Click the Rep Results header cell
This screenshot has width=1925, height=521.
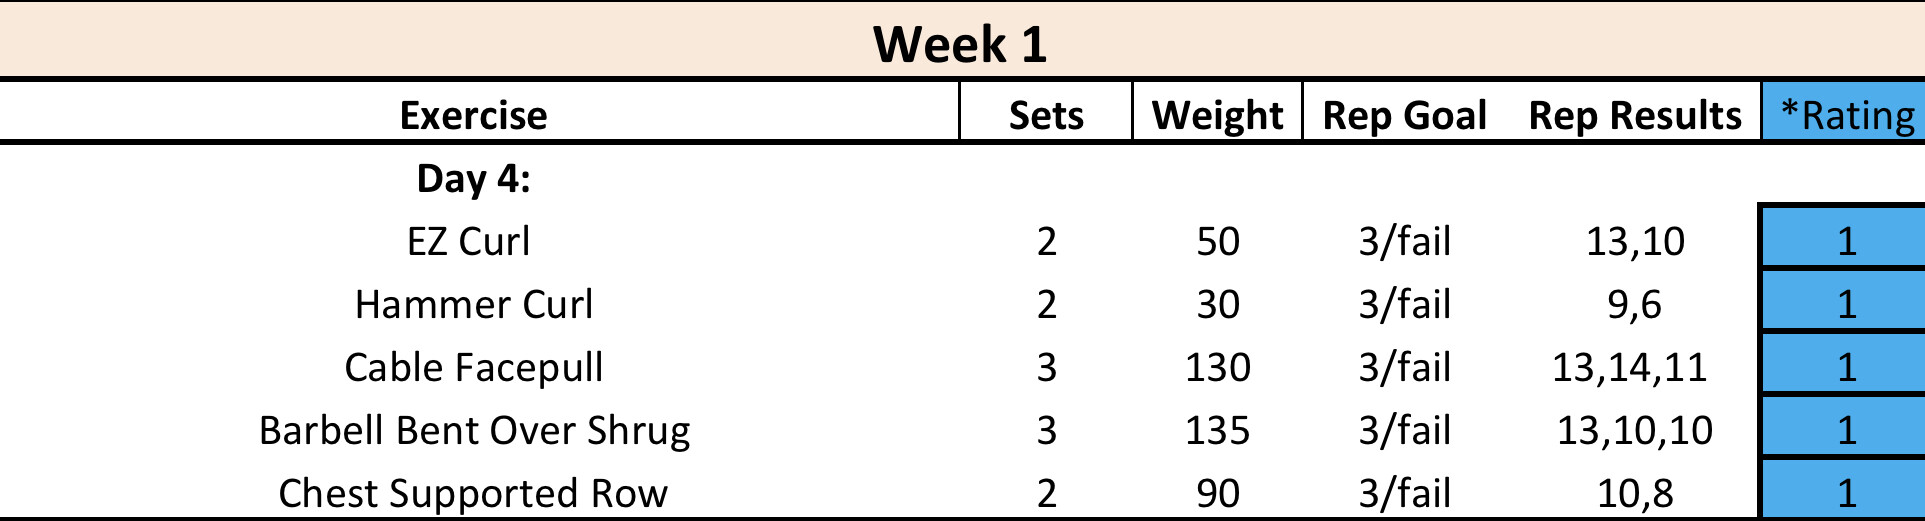1635,115
